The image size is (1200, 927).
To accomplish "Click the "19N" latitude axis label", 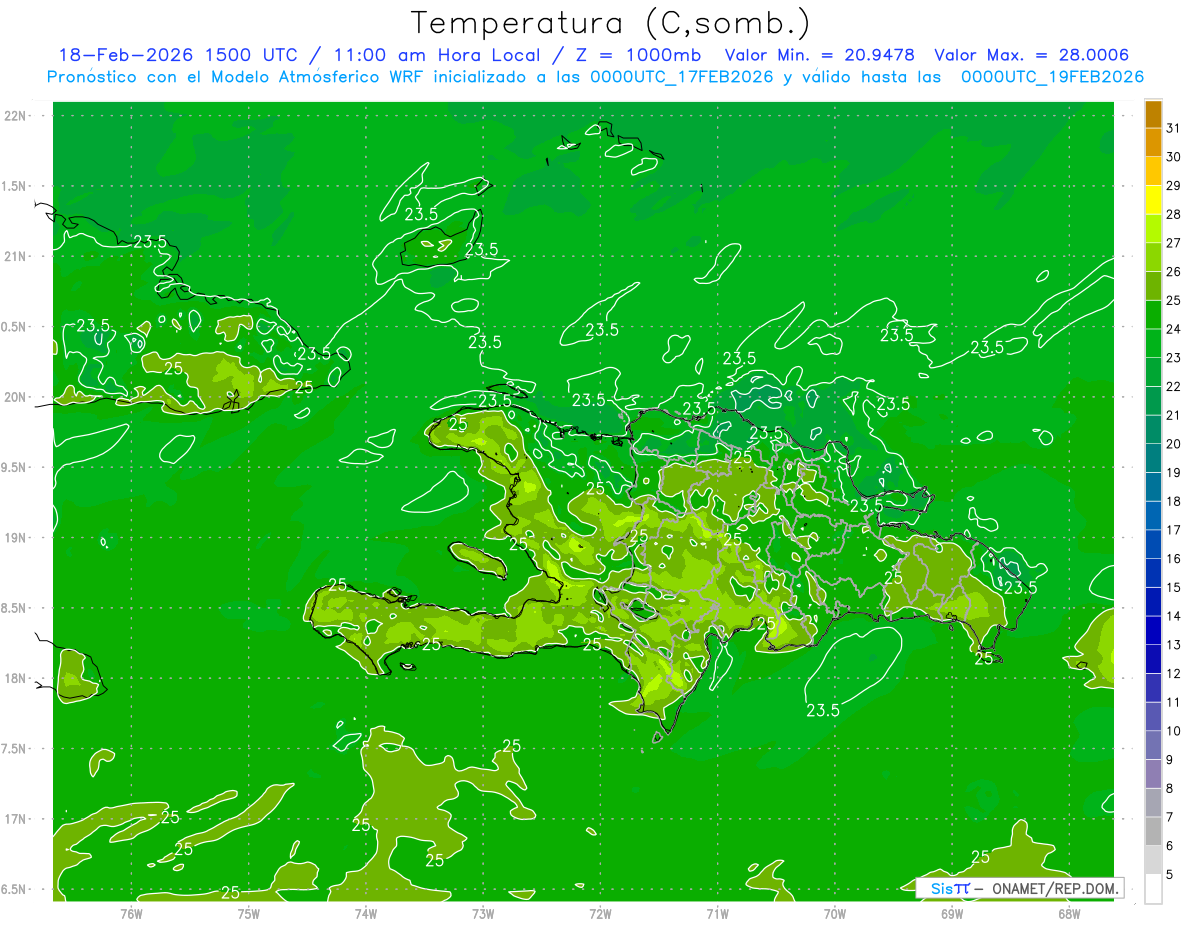I will pyautogui.click(x=15, y=538).
